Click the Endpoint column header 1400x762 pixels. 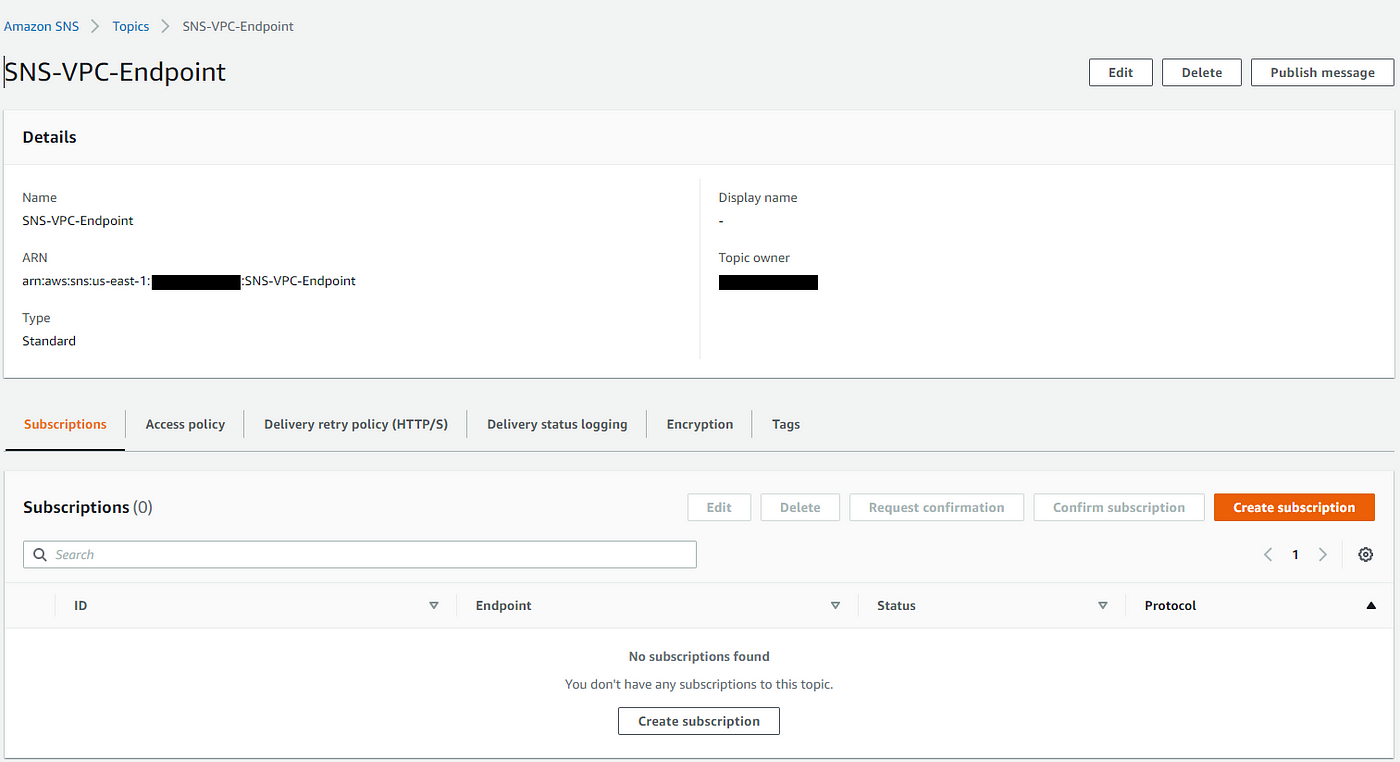503,605
